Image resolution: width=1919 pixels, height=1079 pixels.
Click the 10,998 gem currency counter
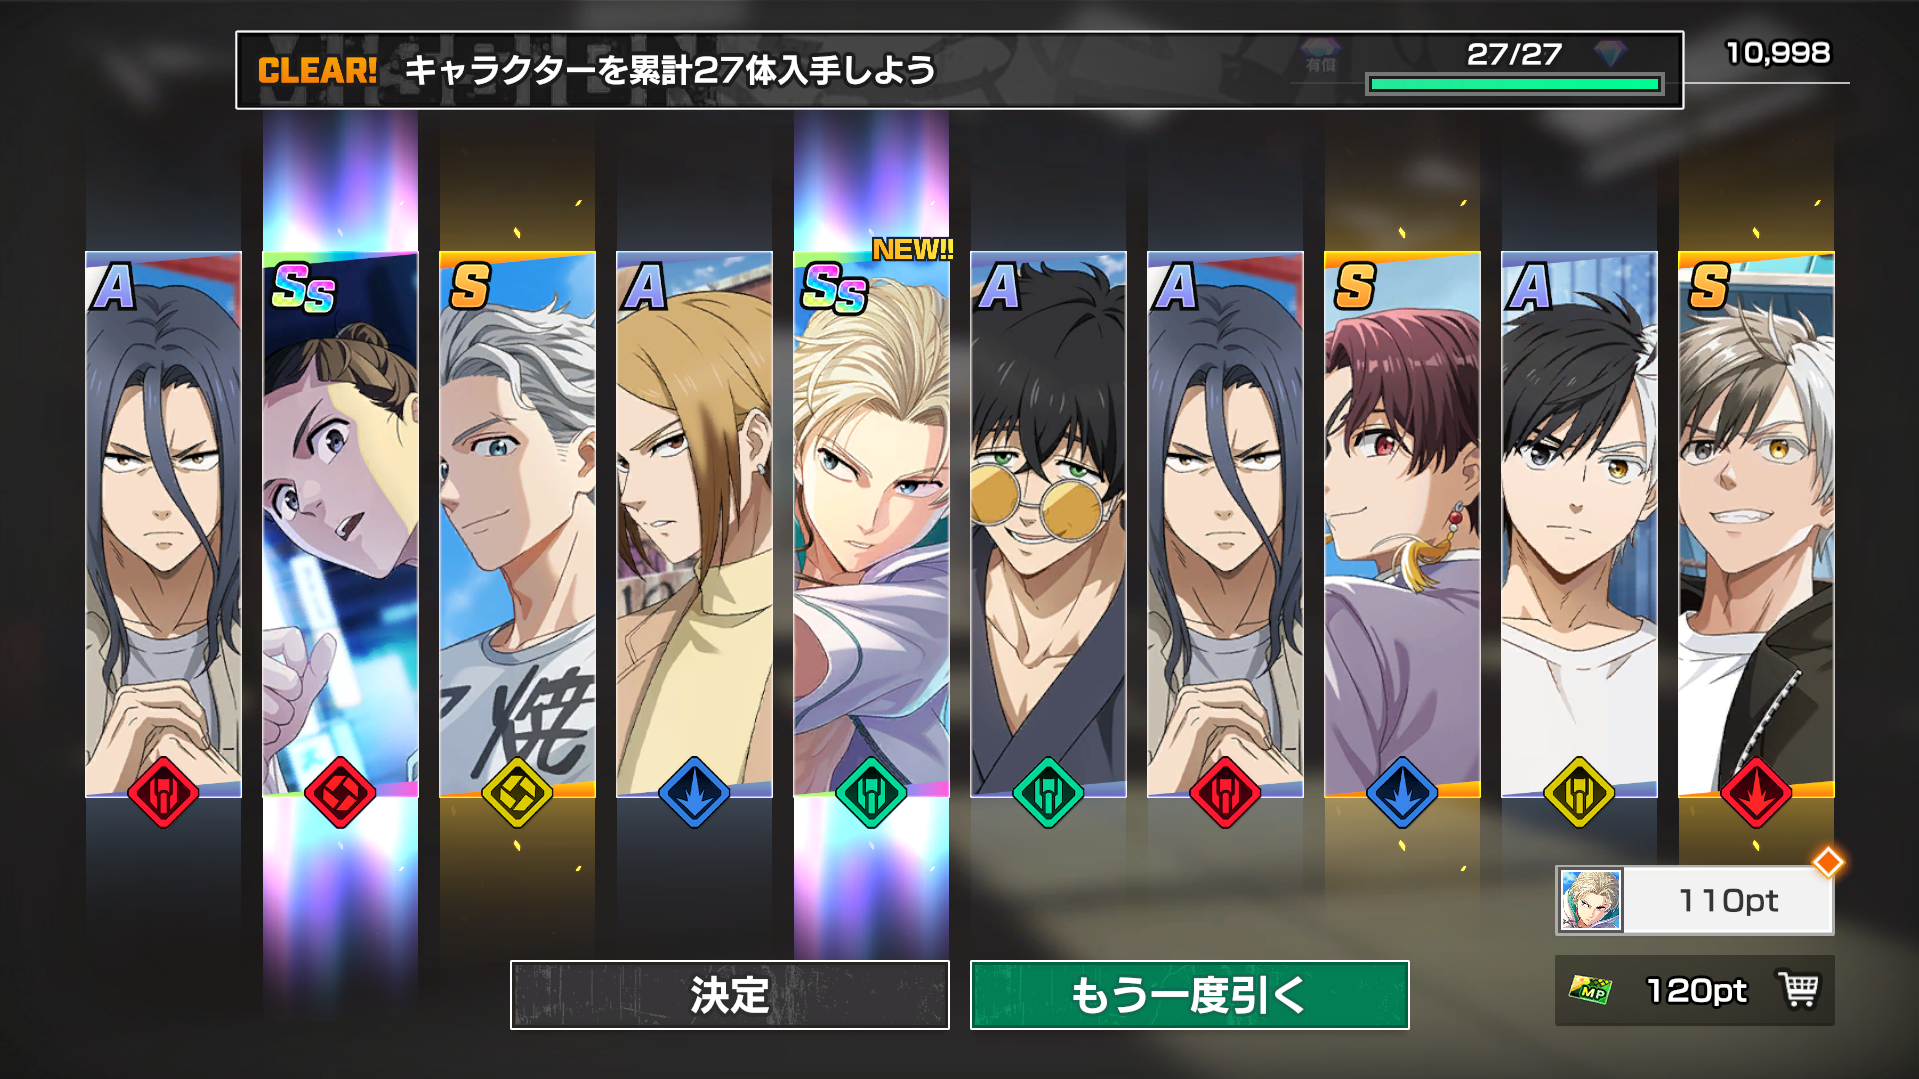(x=1778, y=53)
